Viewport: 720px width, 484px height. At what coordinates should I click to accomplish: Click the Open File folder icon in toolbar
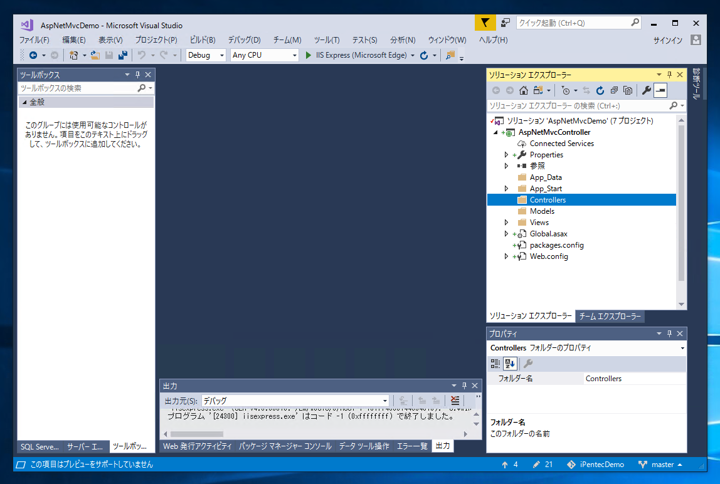pyautogui.click(x=95, y=55)
